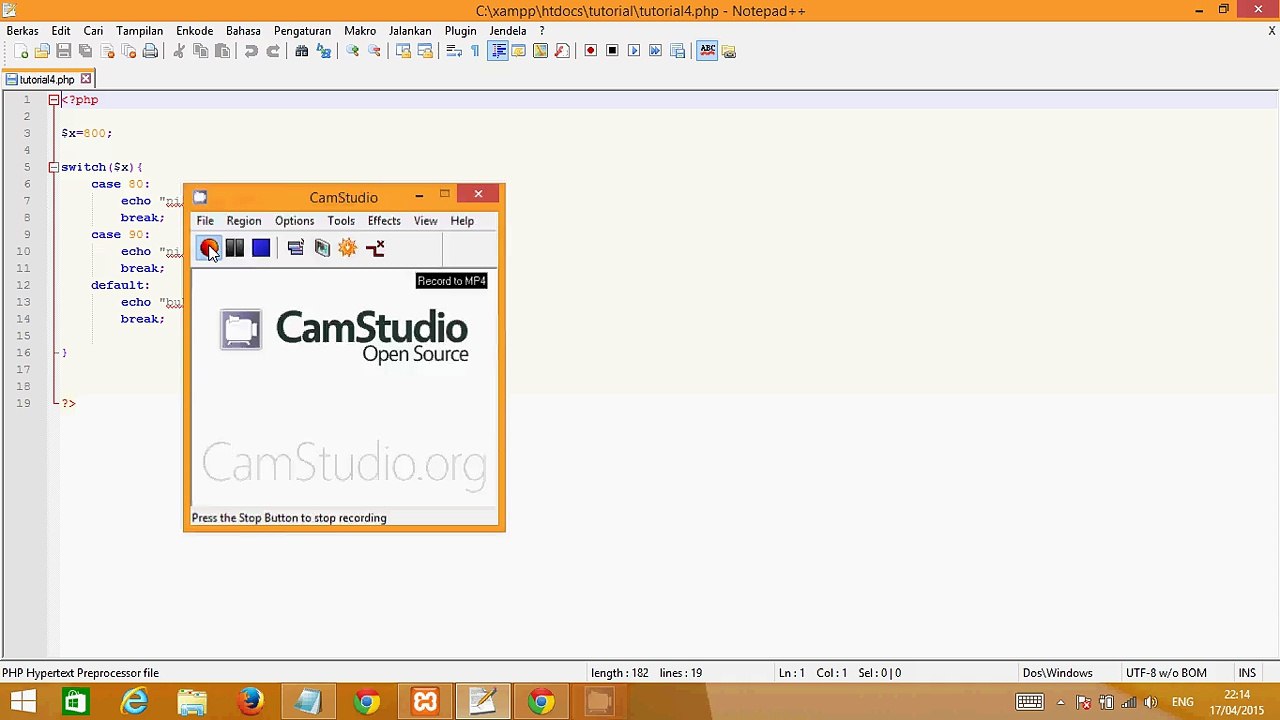This screenshot has width=1280, height=720.
Task: Open Windows Start button
Action: [x=24, y=702]
